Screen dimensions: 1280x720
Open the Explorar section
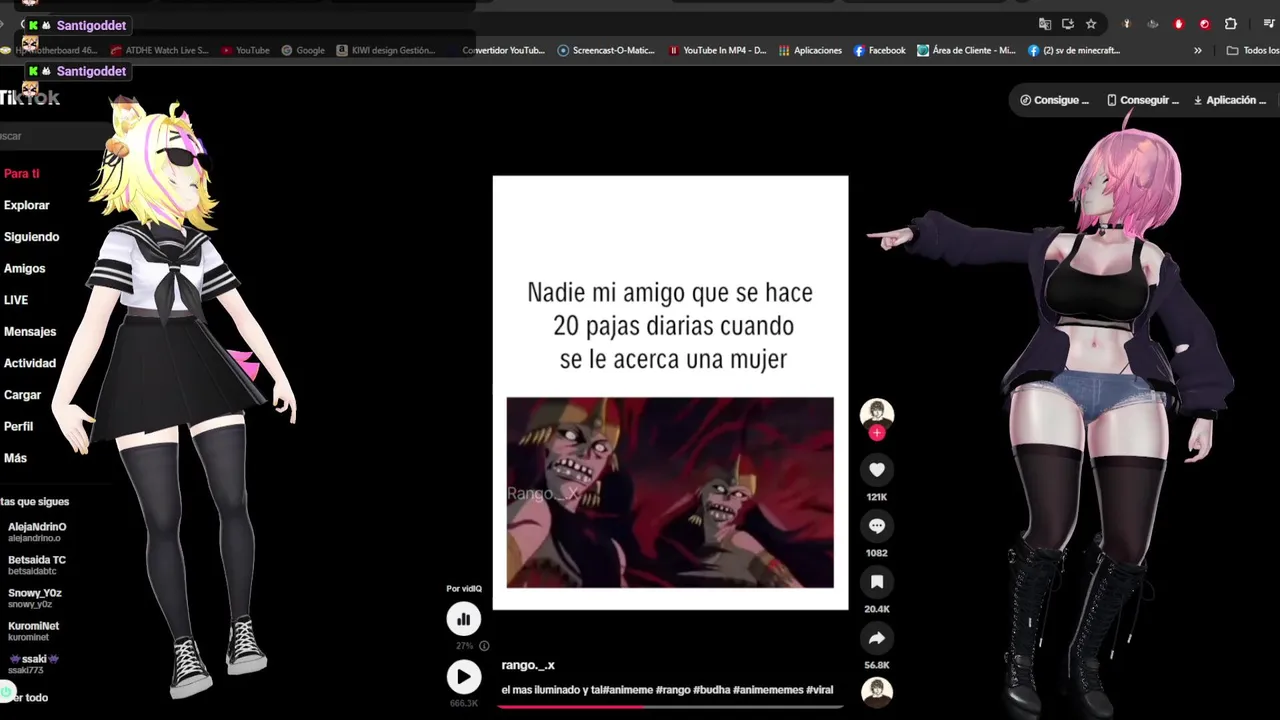[27, 205]
